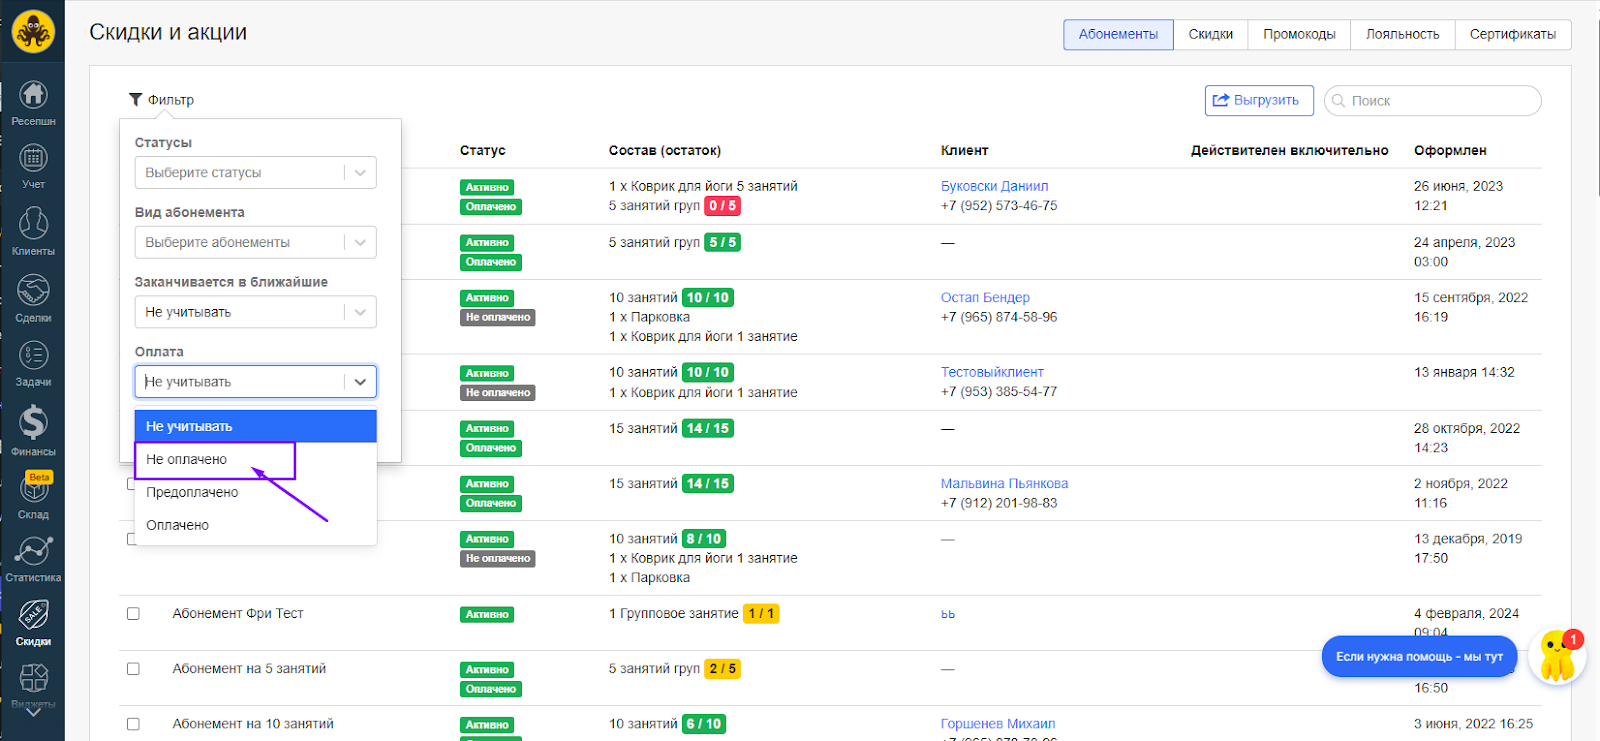
Task: Open the Задачи task list icon
Action: pyautogui.click(x=33, y=363)
